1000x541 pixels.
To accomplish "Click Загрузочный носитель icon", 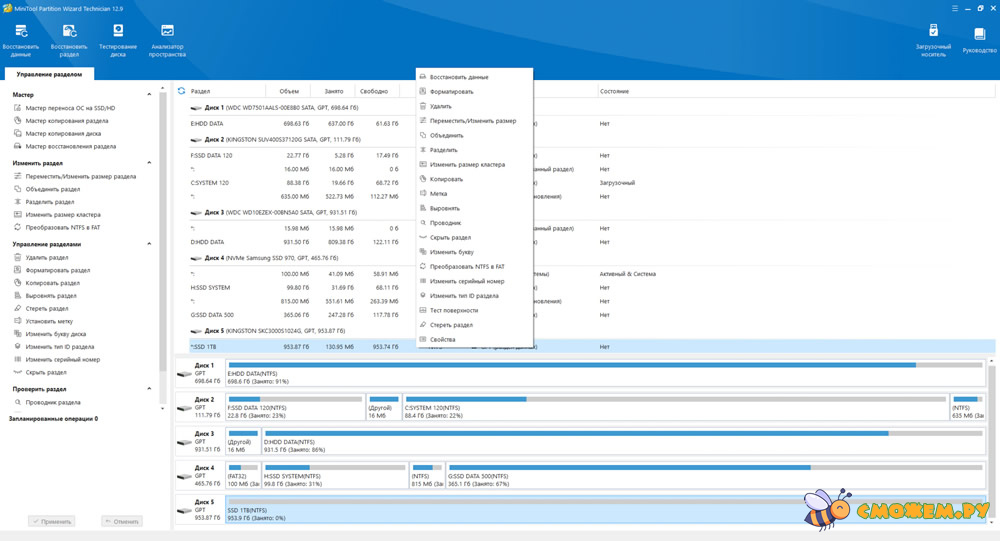I will 933,40.
